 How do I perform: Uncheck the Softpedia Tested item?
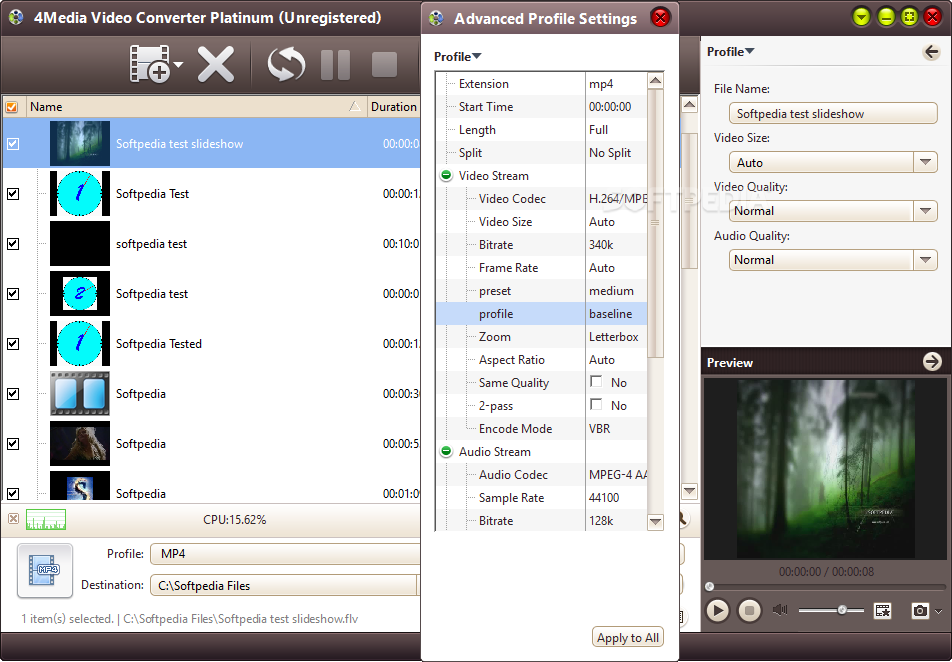coord(13,344)
